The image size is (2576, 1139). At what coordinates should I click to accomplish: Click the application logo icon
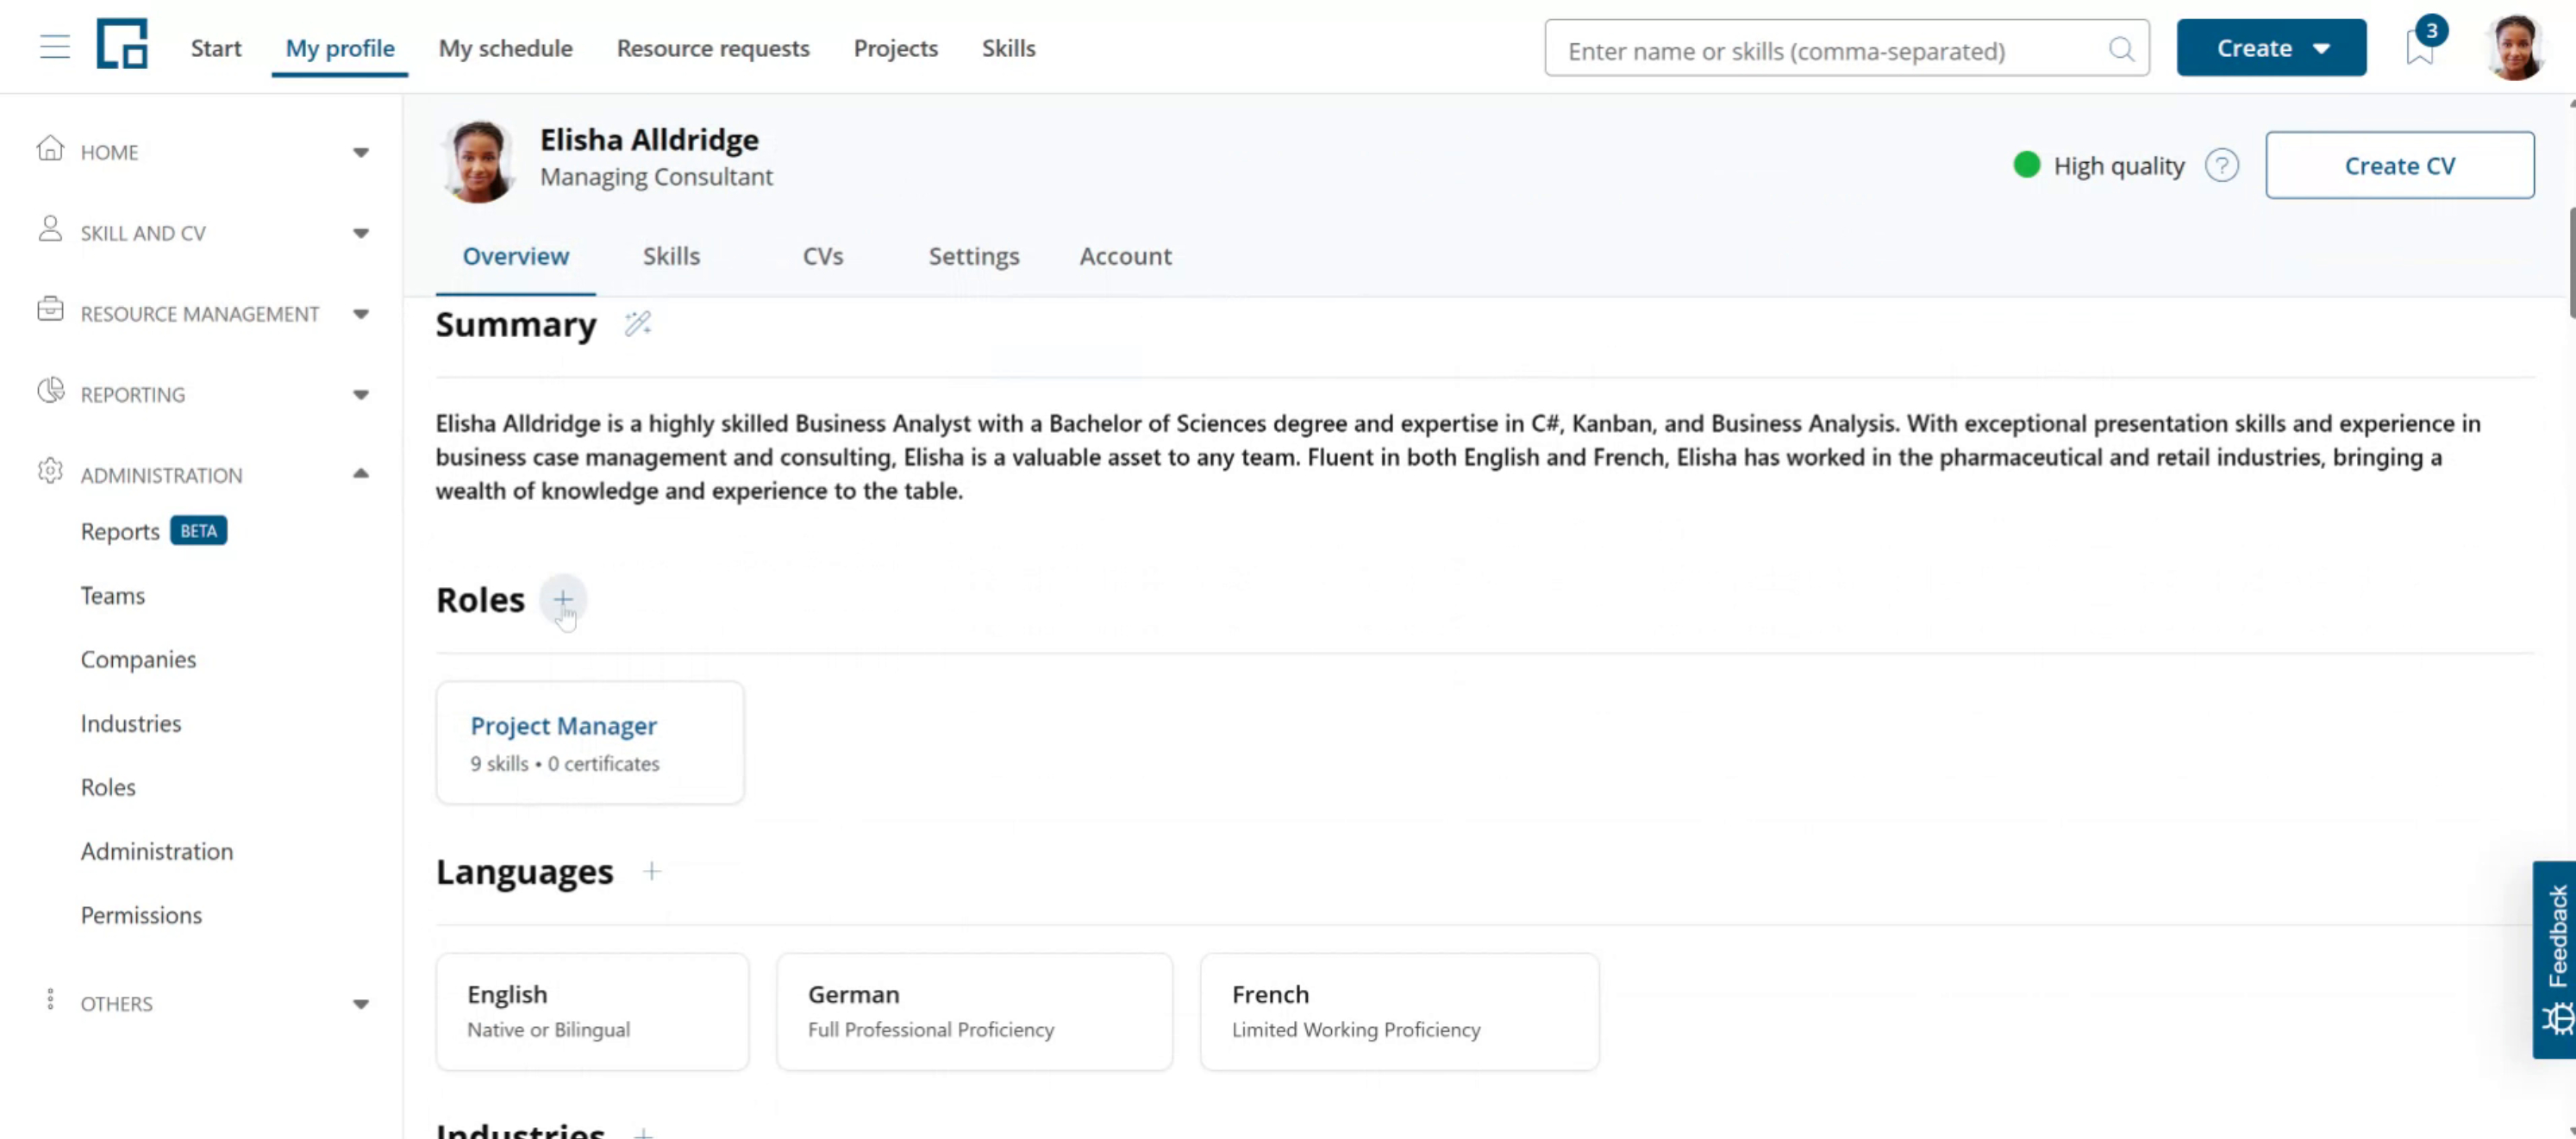tap(122, 44)
